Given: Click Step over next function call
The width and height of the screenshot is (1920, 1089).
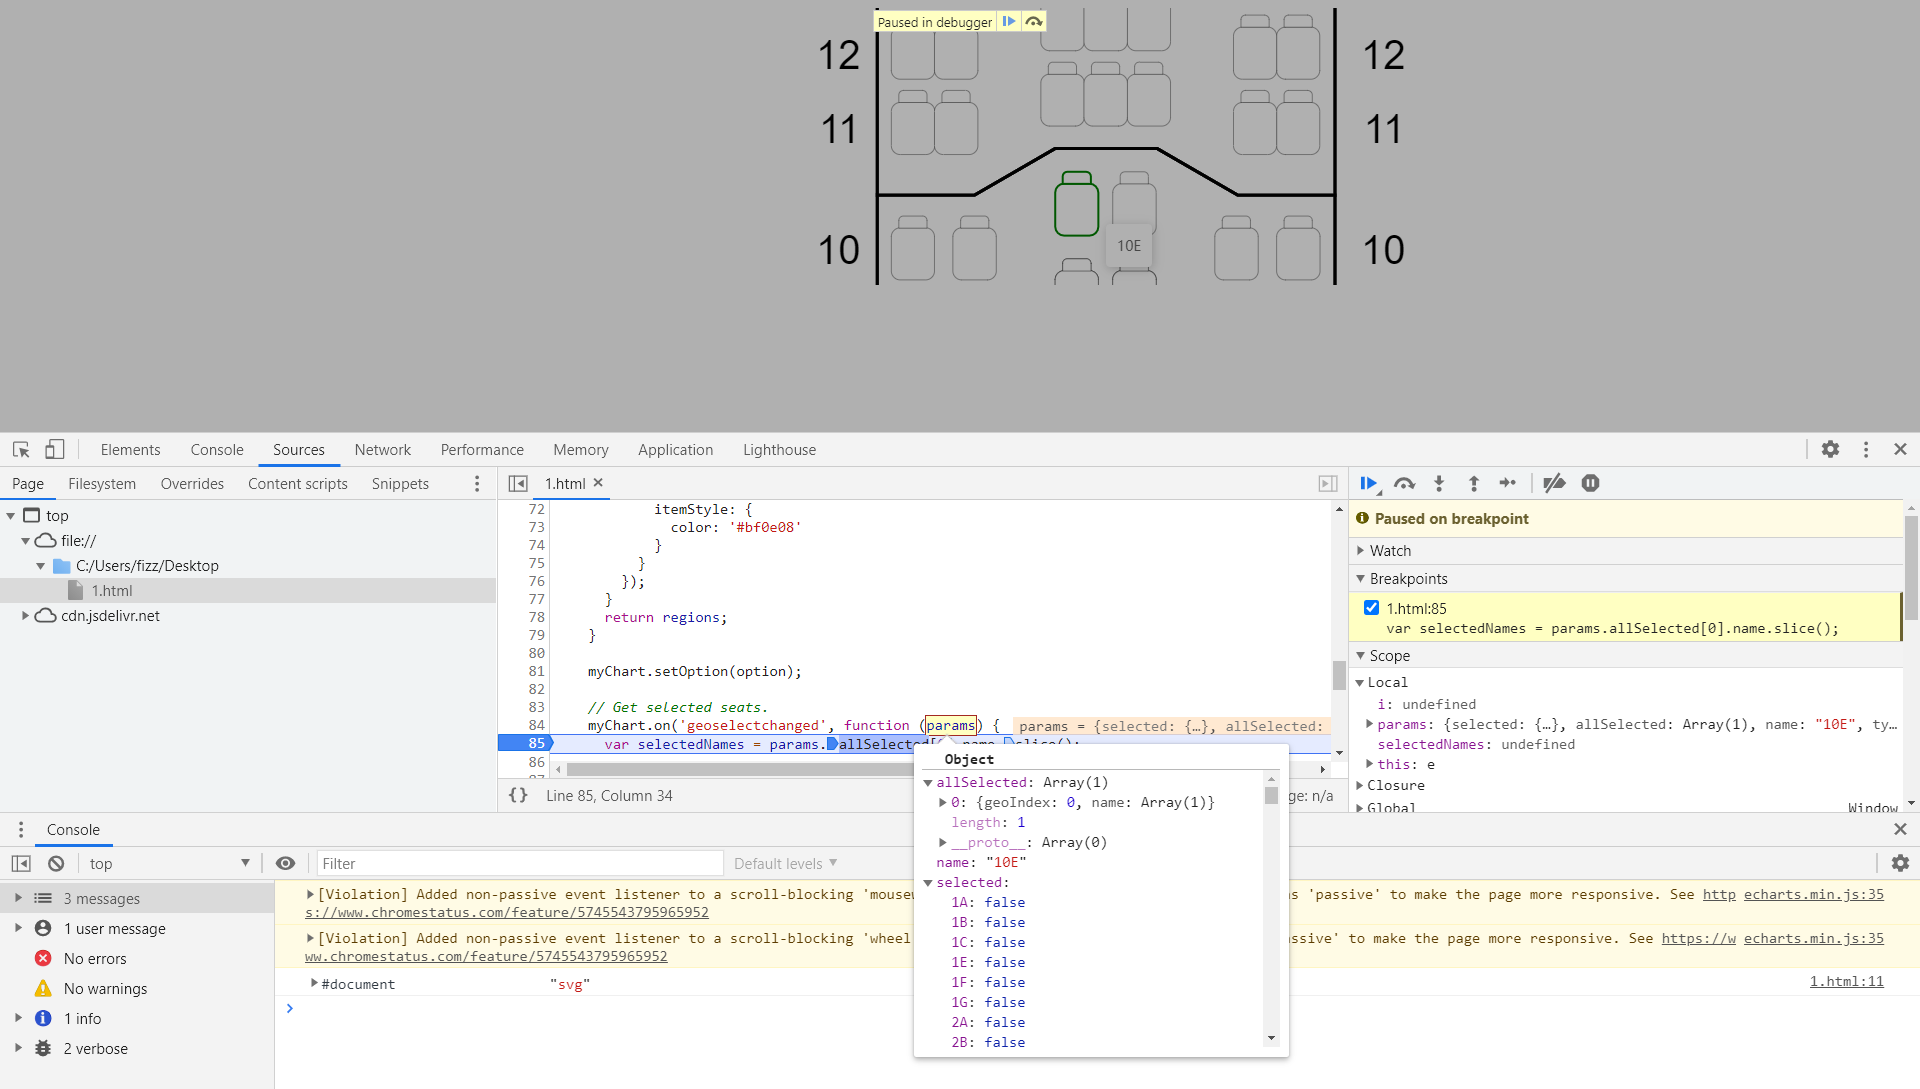Looking at the screenshot, I should tap(1404, 484).
